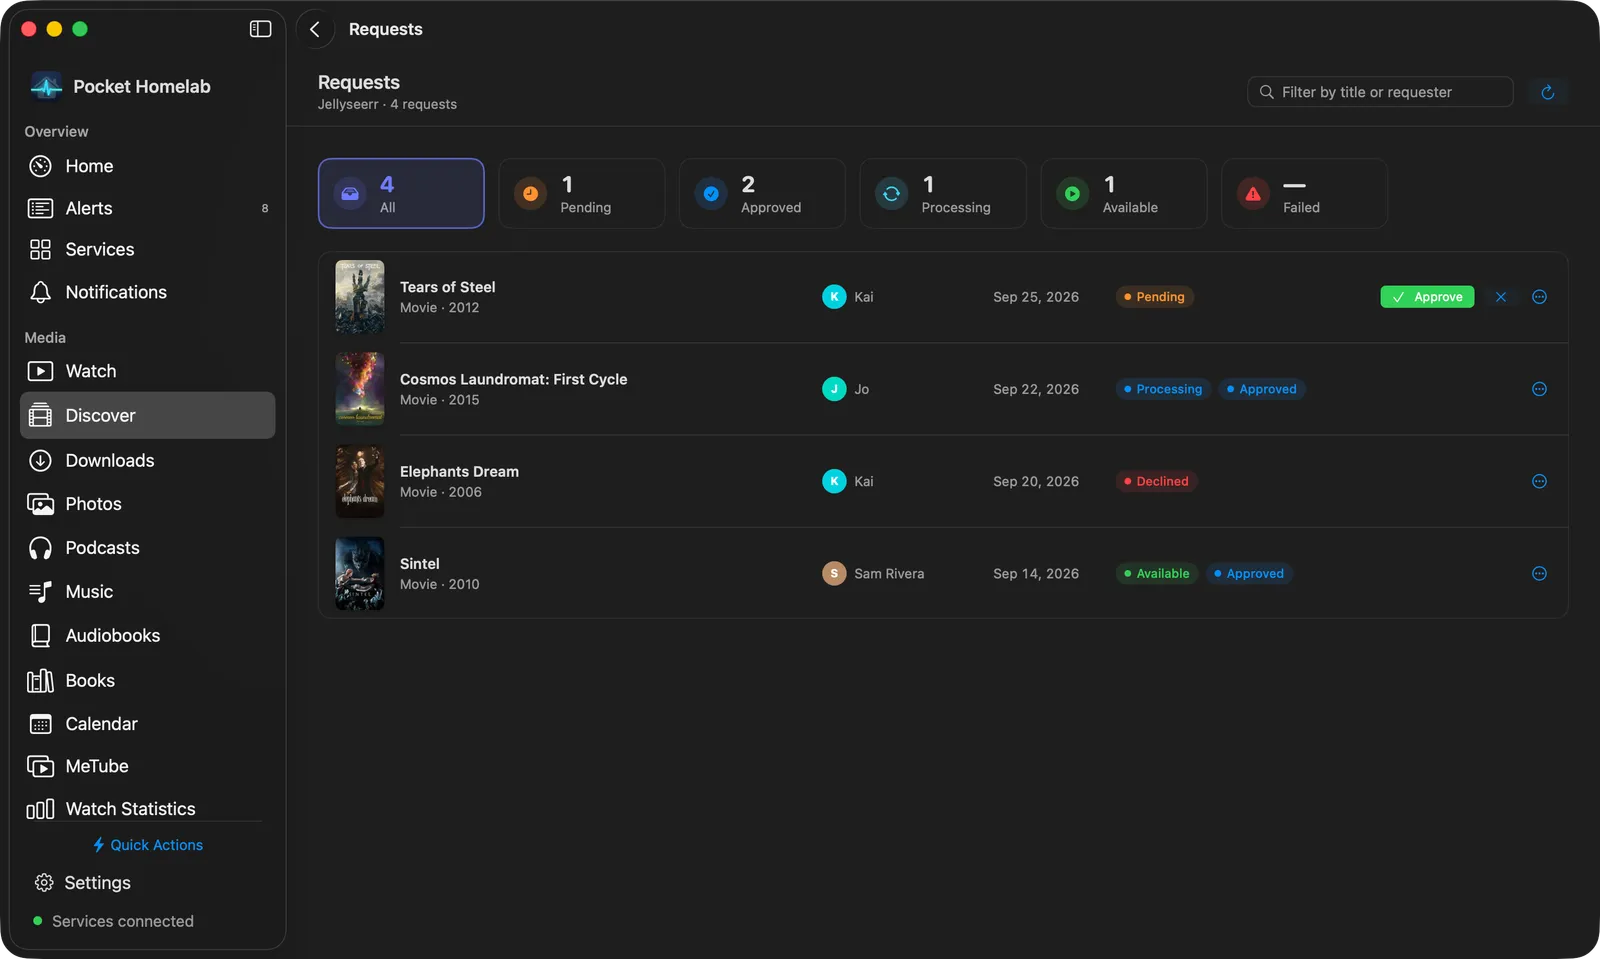Image resolution: width=1600 pixels, height=959 pixels.
Task: Select the Sintel title text
Action: [x=419, y=564]
